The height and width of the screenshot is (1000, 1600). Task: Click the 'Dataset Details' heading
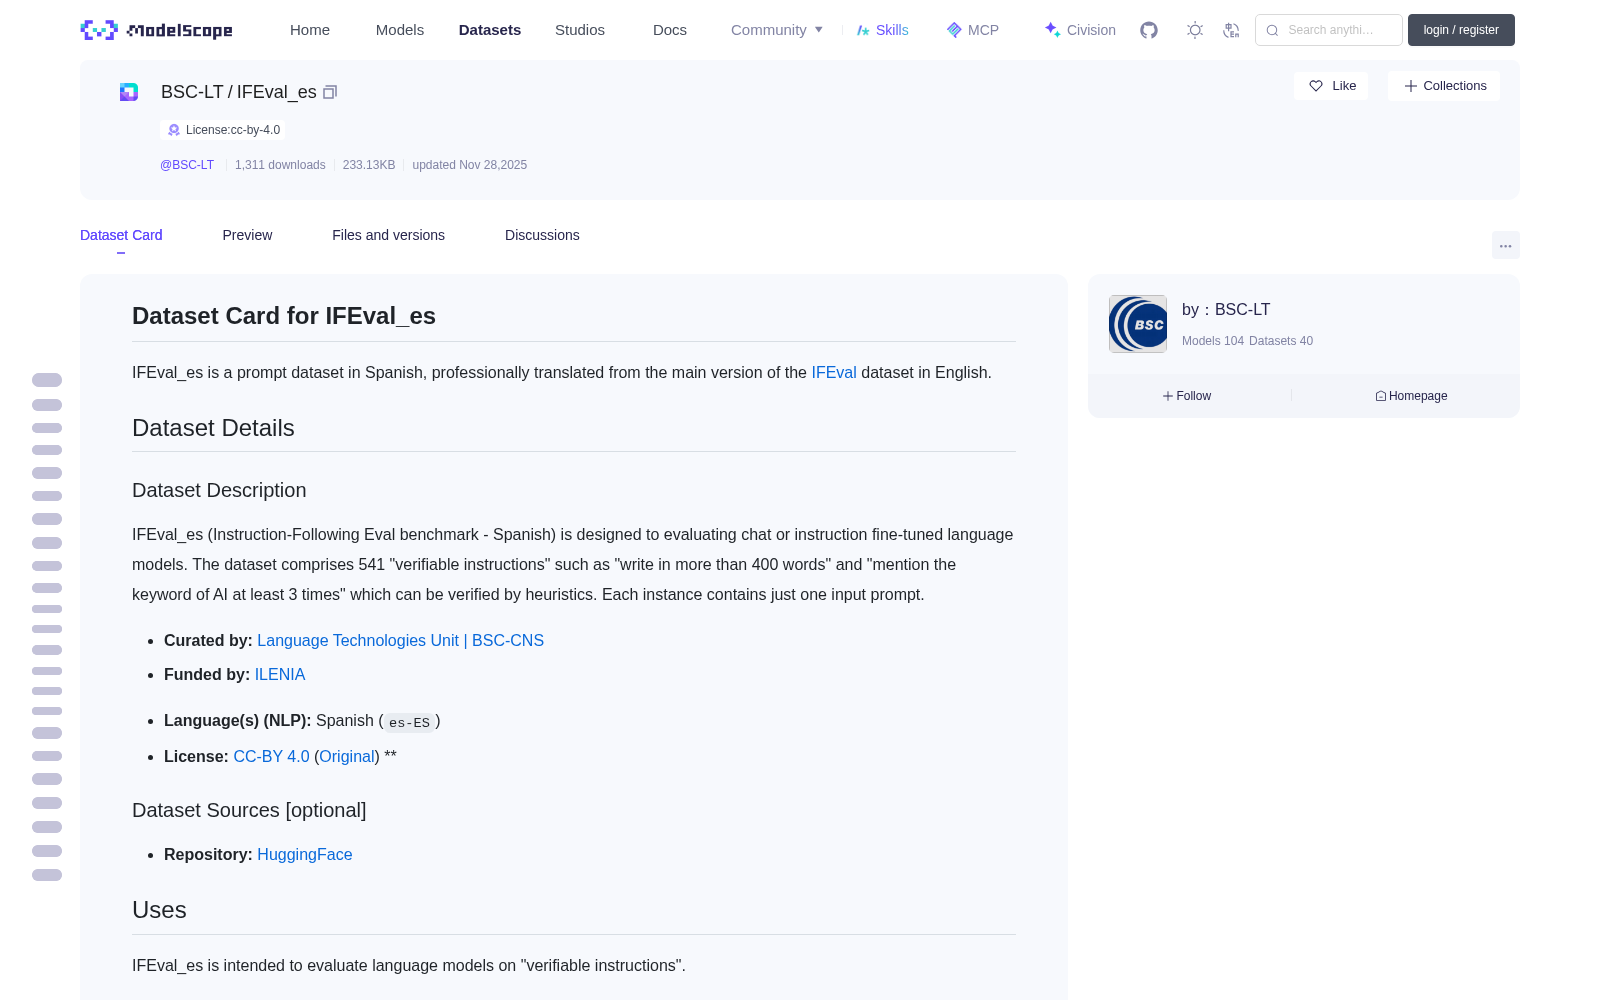pos(213,428)
